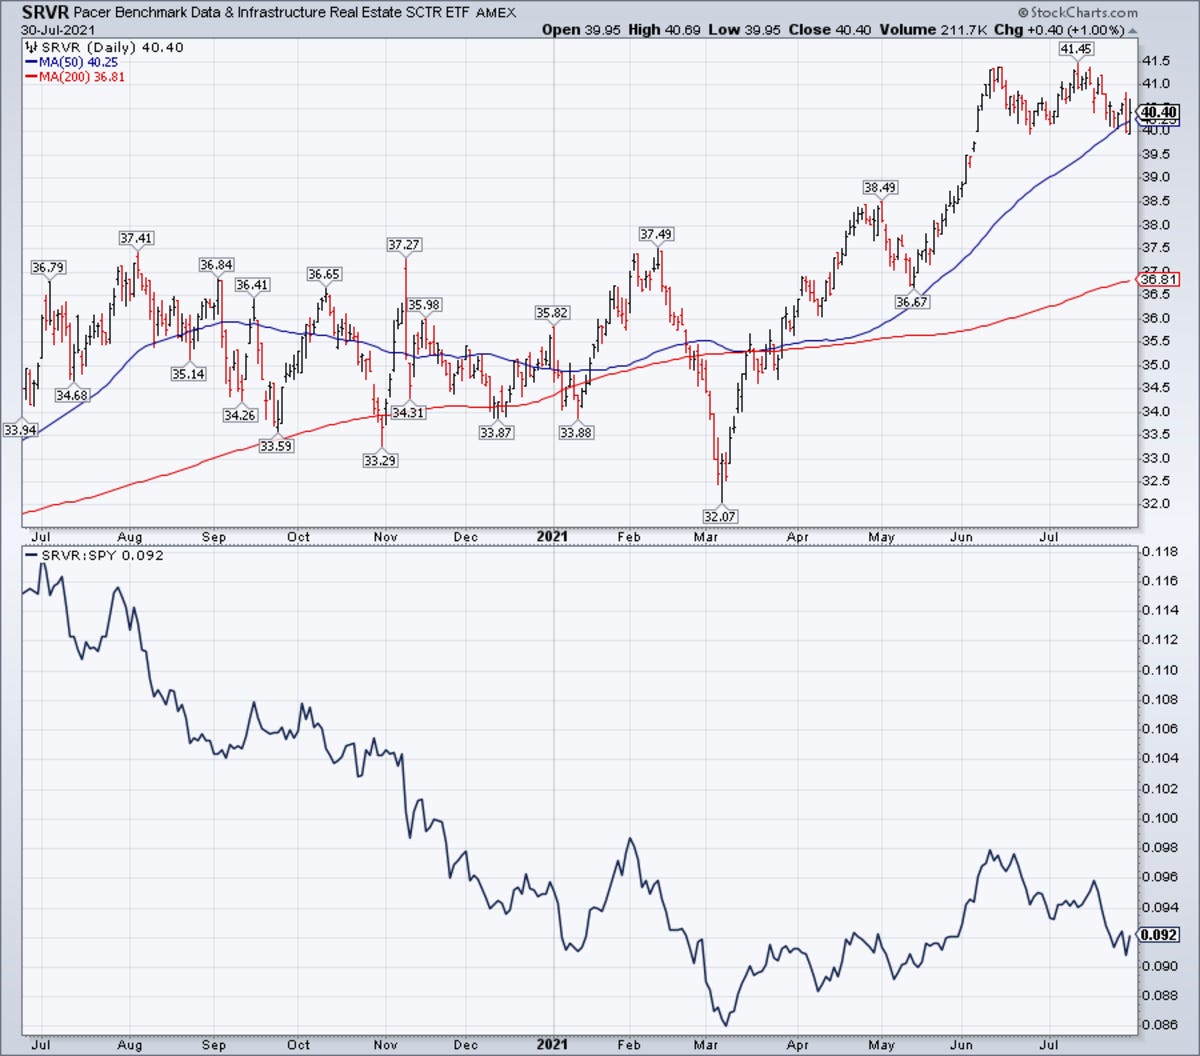Click the StockCharts.com copyright text
Screen dimensions: 1200x1056
click(x=1076, y=13)
